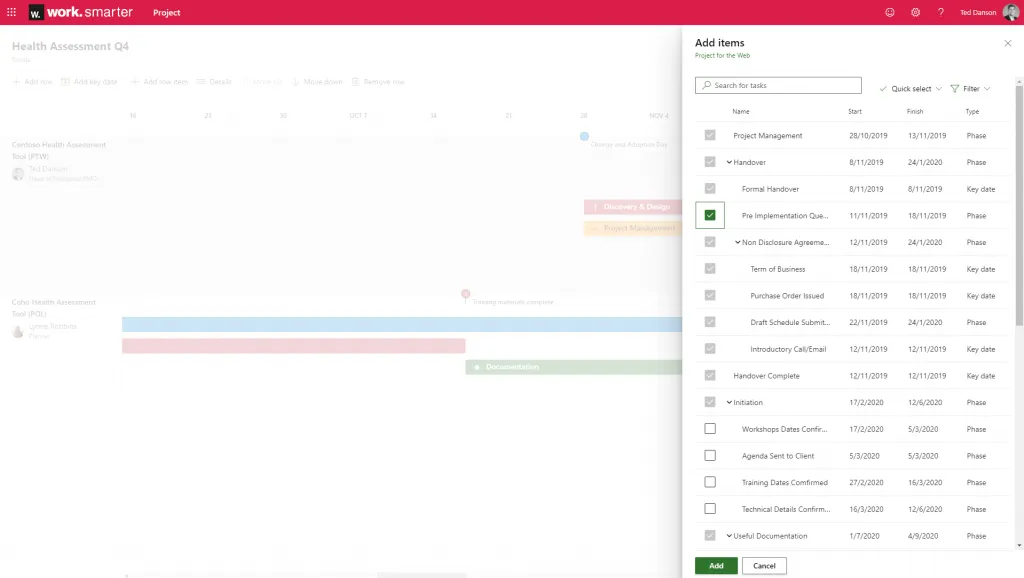Open the Details panel icon
1024x578 pixels.
coord(199,81)
